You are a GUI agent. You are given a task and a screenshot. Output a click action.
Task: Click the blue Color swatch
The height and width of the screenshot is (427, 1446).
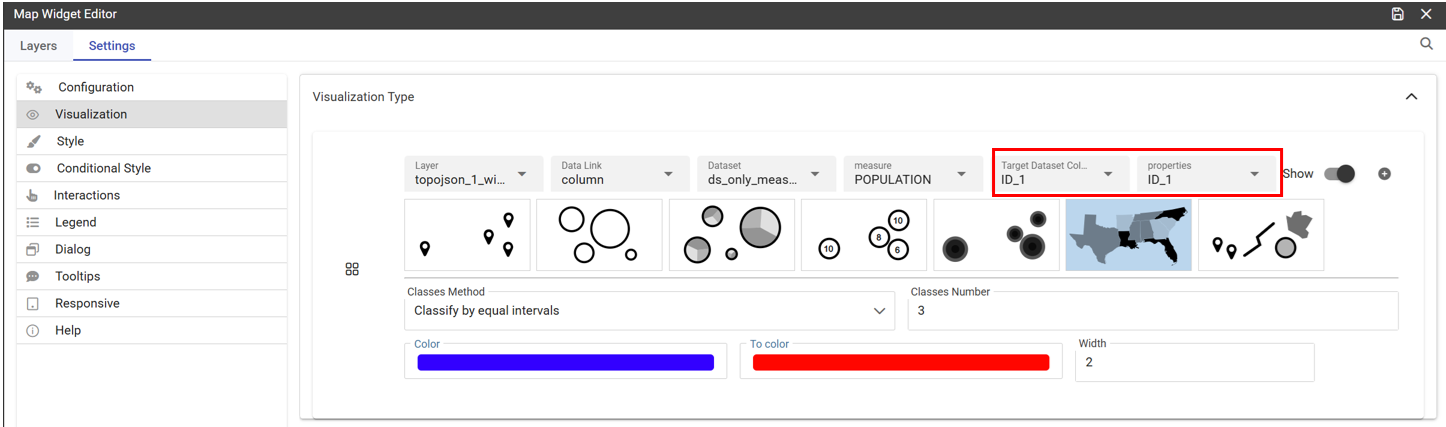coord(565,362)
